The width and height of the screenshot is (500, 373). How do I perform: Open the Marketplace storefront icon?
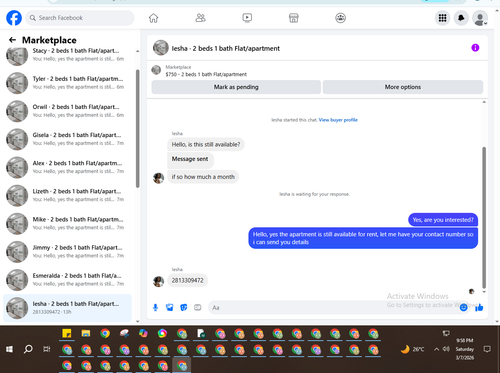294,18
